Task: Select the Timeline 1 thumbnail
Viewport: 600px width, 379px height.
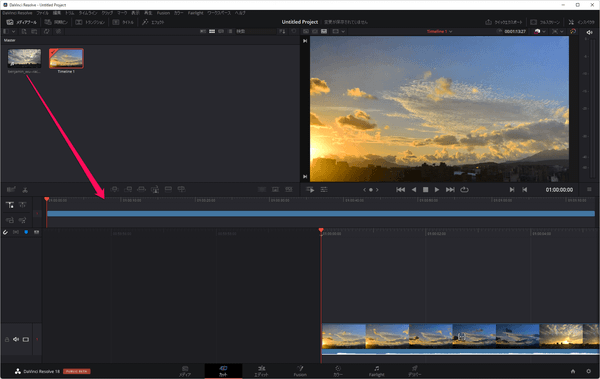Action: [66, 58]
